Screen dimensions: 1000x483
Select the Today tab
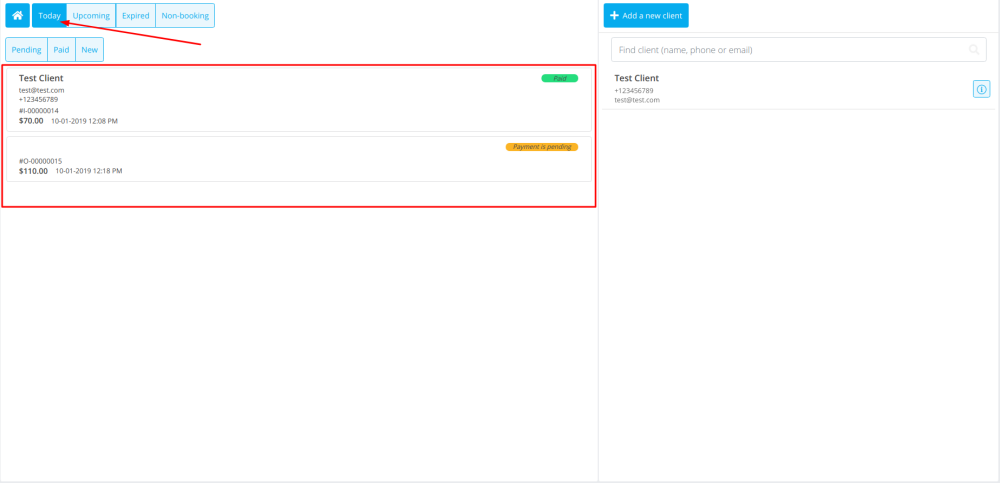coord(49,16)
